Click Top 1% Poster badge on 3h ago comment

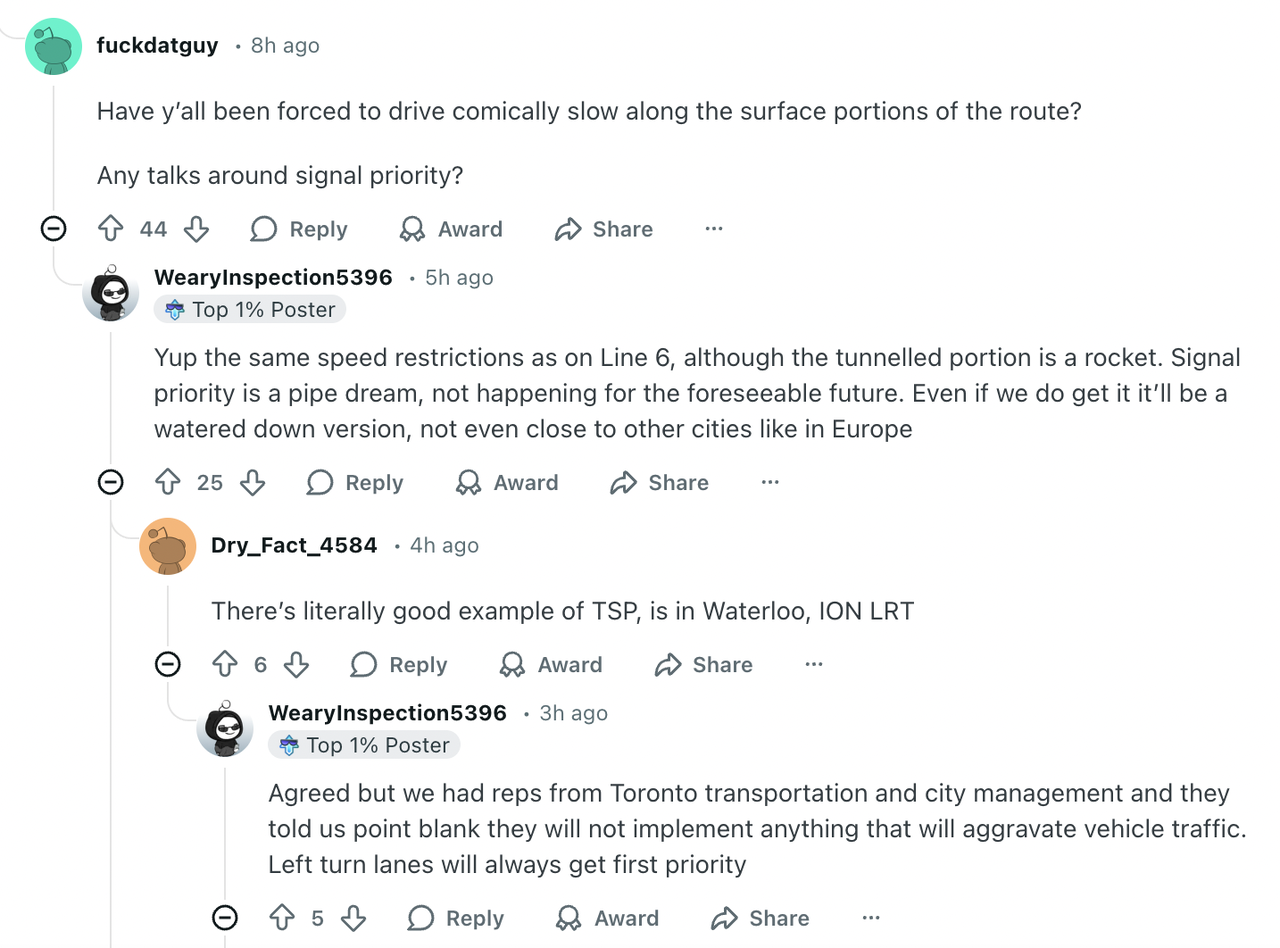364,745
